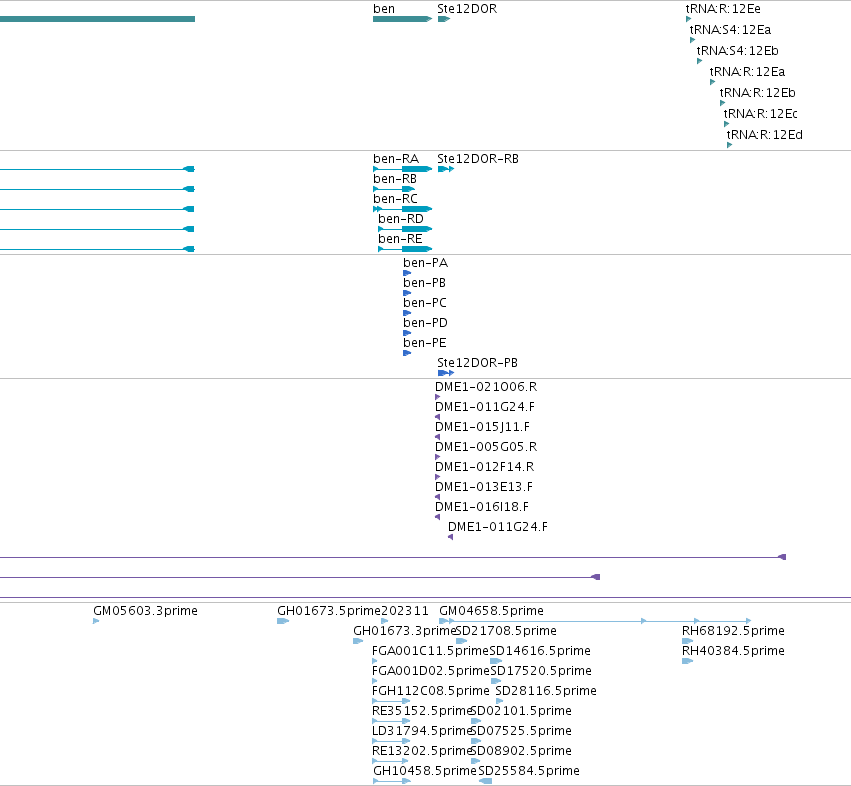This screenshot has width=851, height=786.
Task: Select tRNA:R:12Ee gene label
Action: pyautogui.click(x=723, y=9)
